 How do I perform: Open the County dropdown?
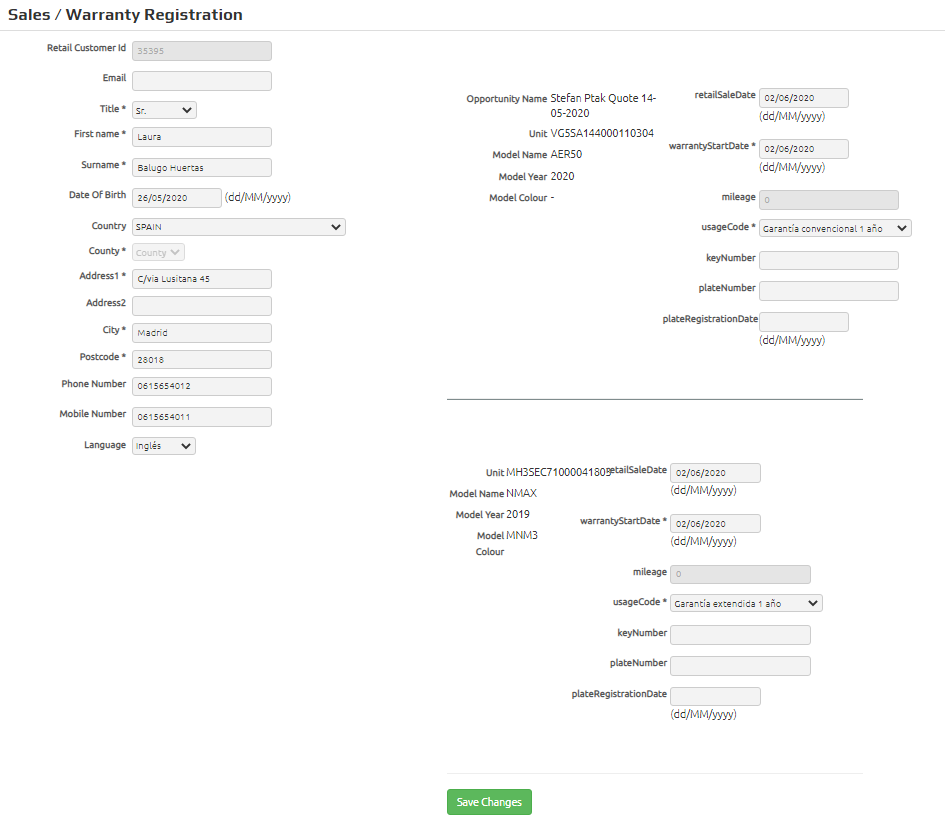click(158, 252)
